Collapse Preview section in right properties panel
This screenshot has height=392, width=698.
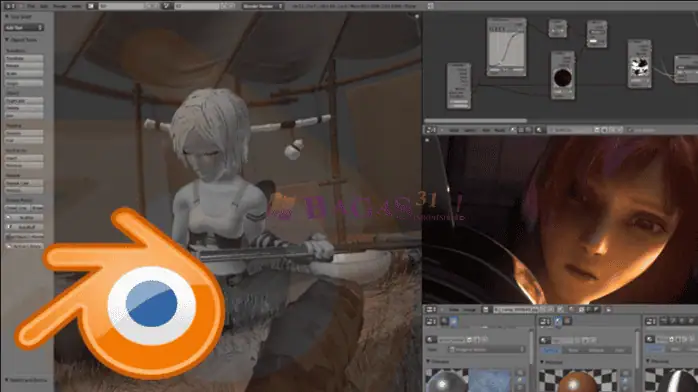pyautogui.click(x=648, y=361)
